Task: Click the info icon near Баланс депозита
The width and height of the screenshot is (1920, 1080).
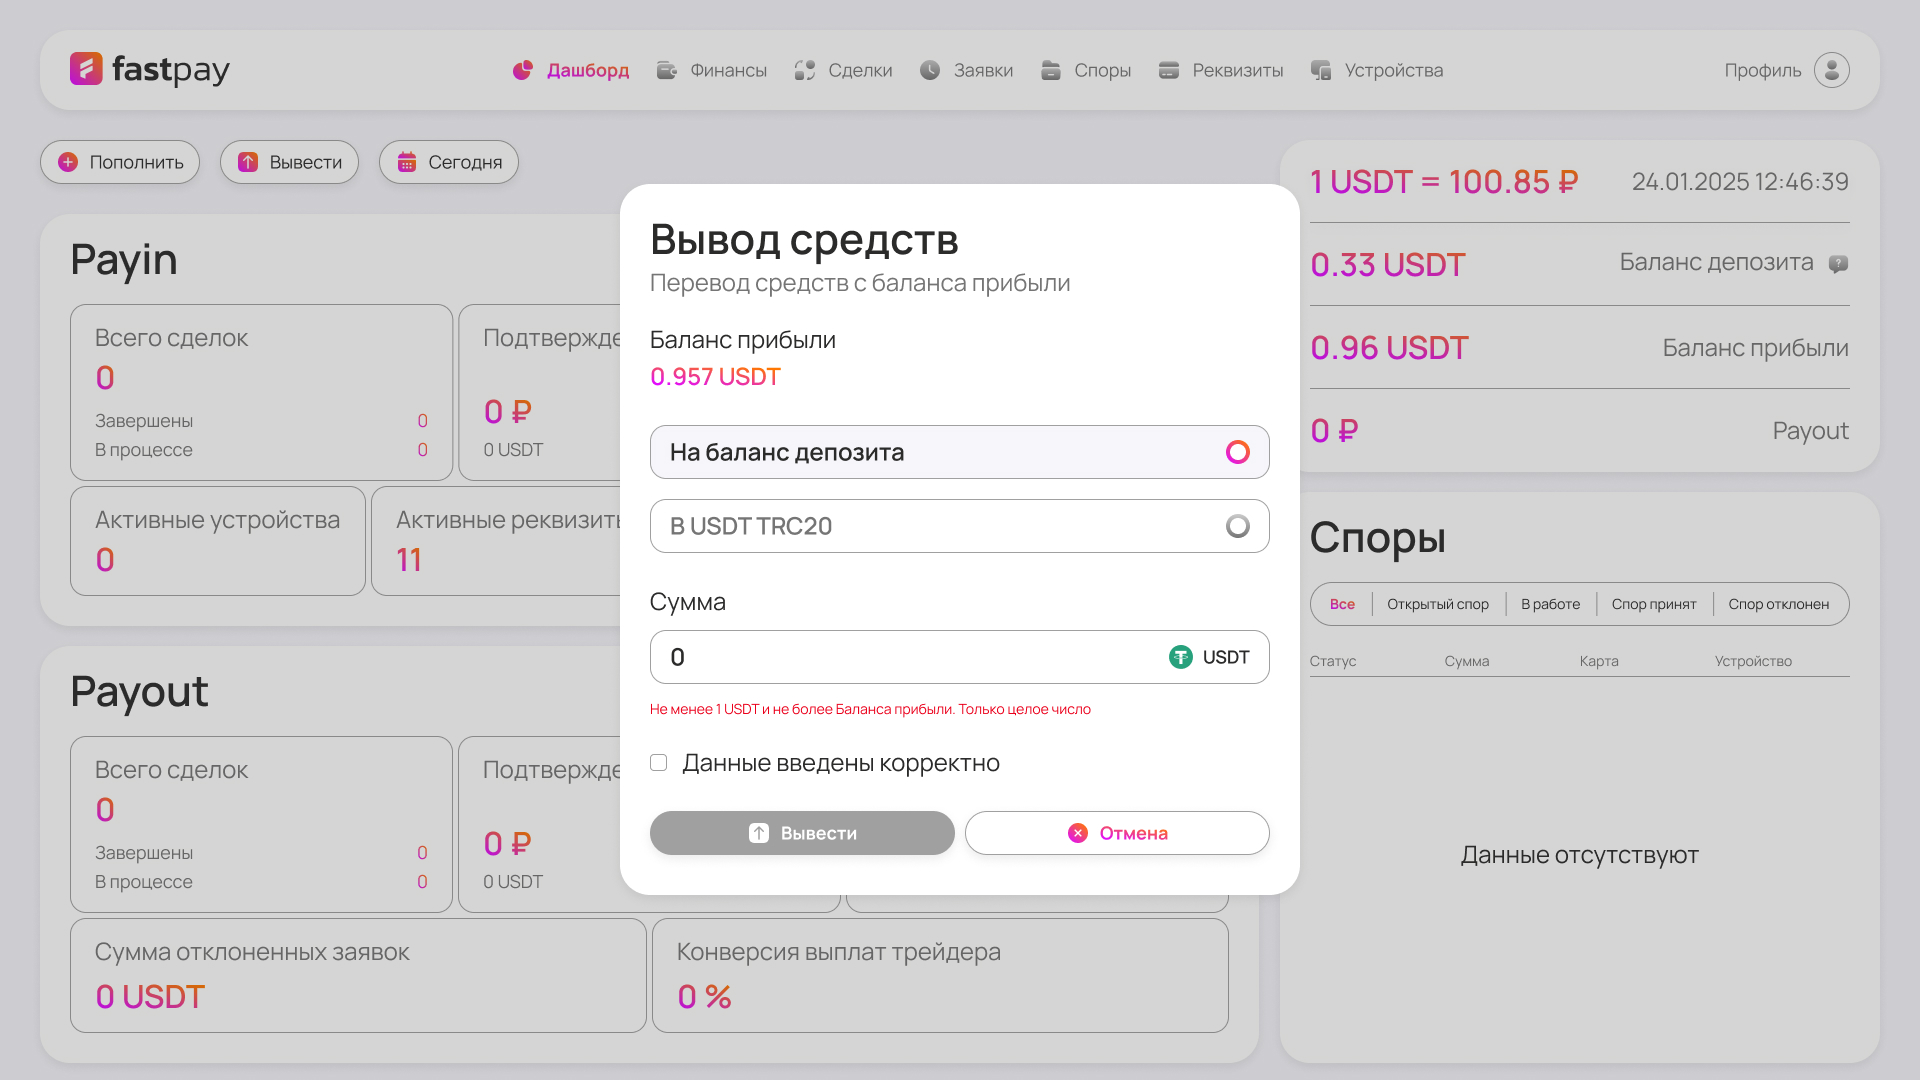Action: pos(1840,263)
